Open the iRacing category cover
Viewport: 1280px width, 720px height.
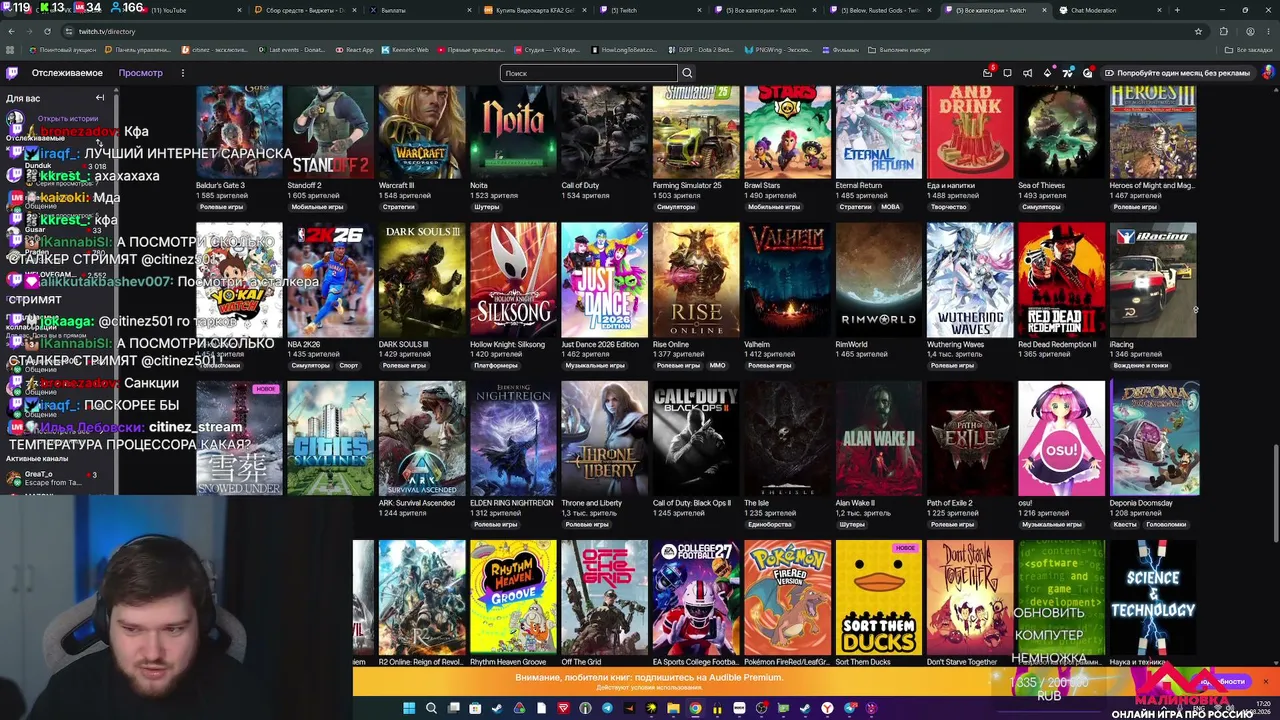tap(1153, 280)
